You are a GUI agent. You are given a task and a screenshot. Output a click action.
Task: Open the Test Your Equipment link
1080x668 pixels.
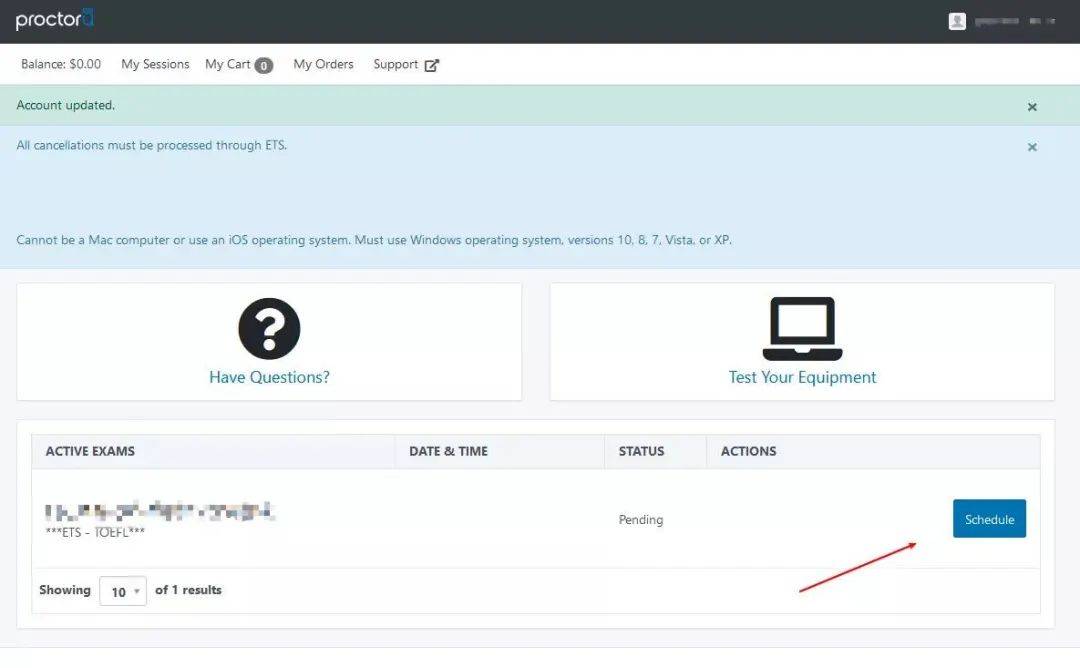click(802, 377)
